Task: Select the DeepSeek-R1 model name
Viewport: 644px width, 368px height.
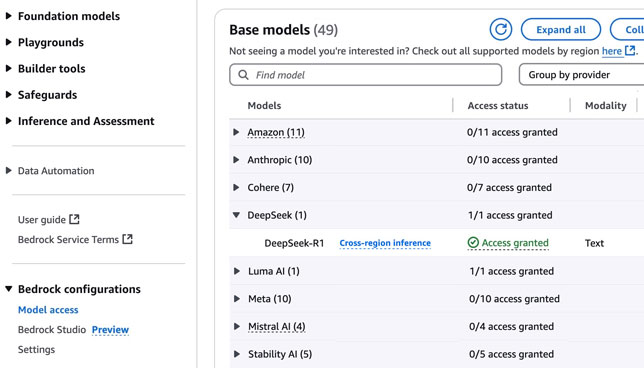Action: (x=294, y=243)
